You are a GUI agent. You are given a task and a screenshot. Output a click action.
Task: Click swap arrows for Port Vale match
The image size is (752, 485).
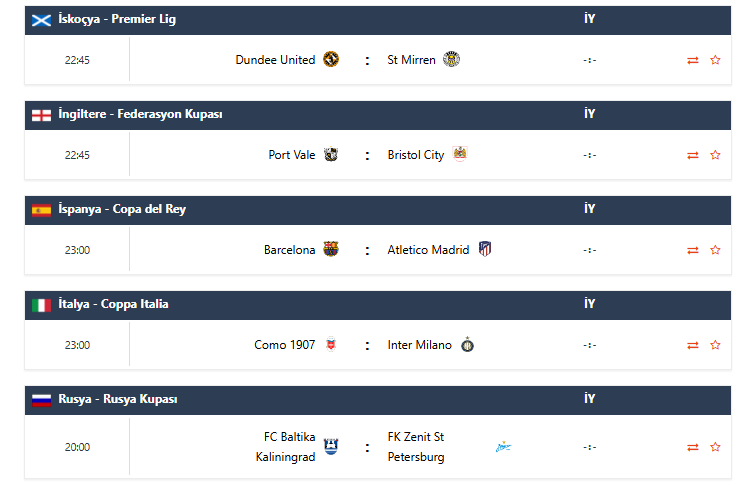693,155
